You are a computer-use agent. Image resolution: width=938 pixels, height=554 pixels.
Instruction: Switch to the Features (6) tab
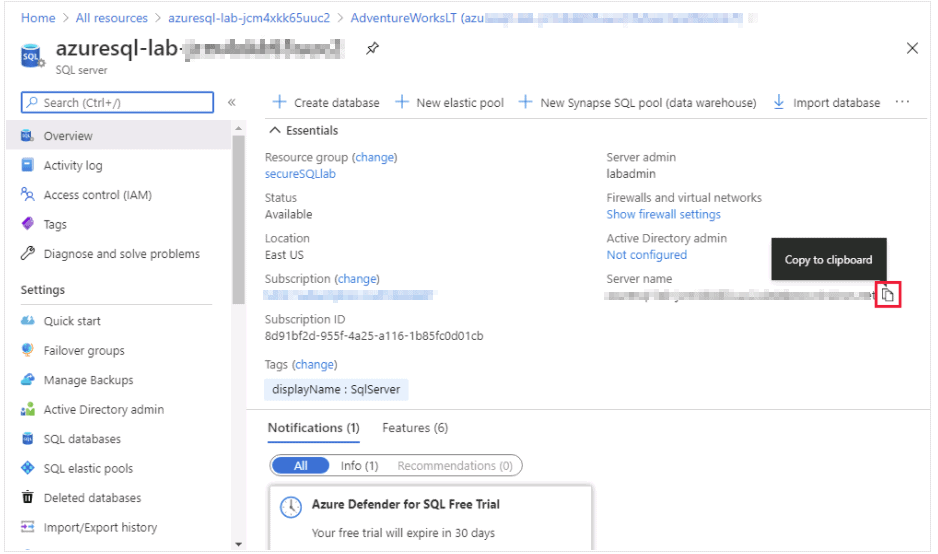click(x=415, y=428)
